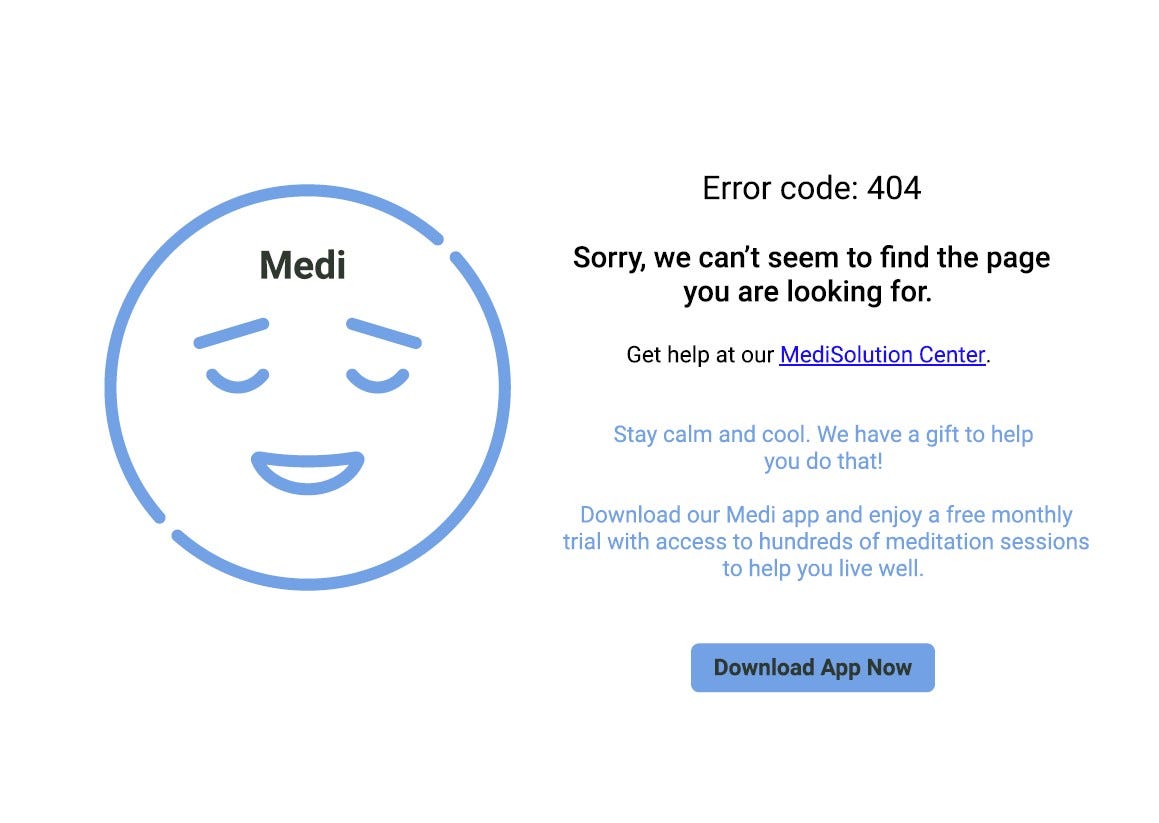Click the "you do that!" text line

point(823,461)
